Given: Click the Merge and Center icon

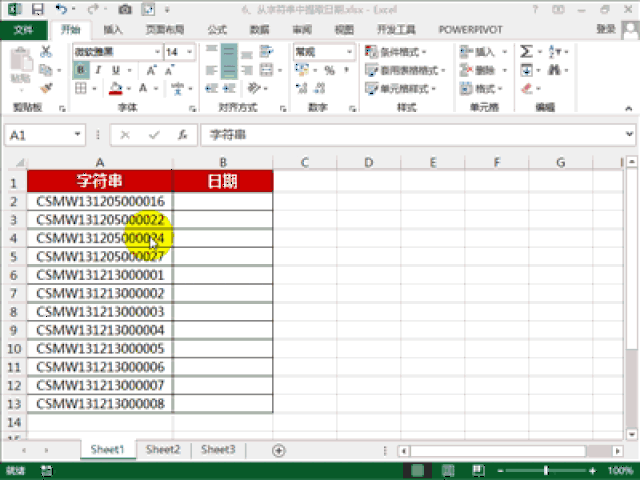Looking at the screenshot, I should (x=266, y=70).
